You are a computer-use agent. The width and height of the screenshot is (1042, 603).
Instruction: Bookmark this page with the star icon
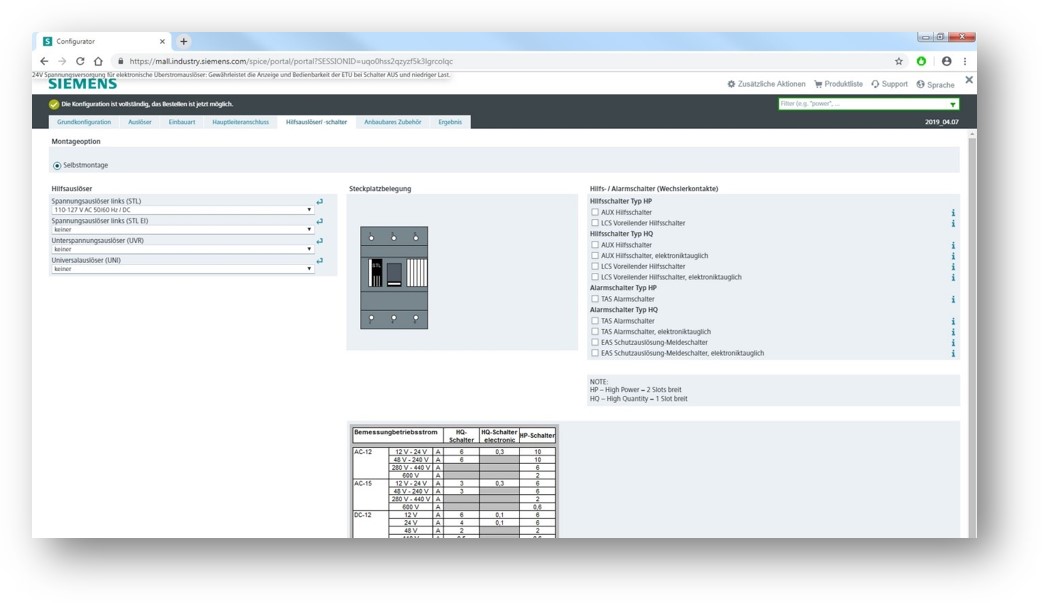[x=898, y=61]
